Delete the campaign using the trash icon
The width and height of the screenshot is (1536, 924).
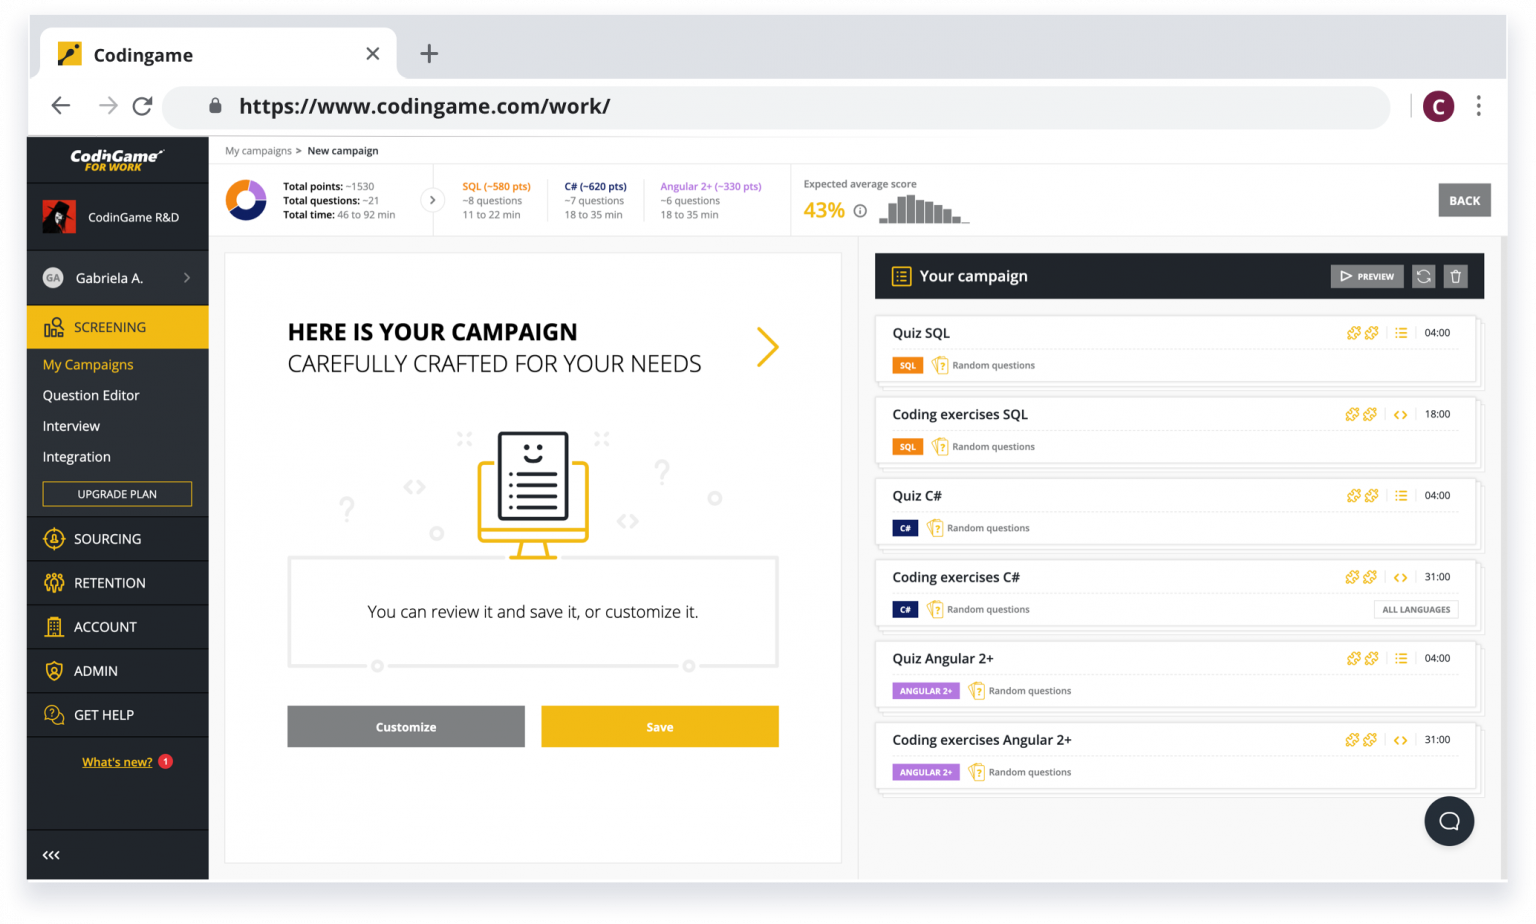(1455, 276)
